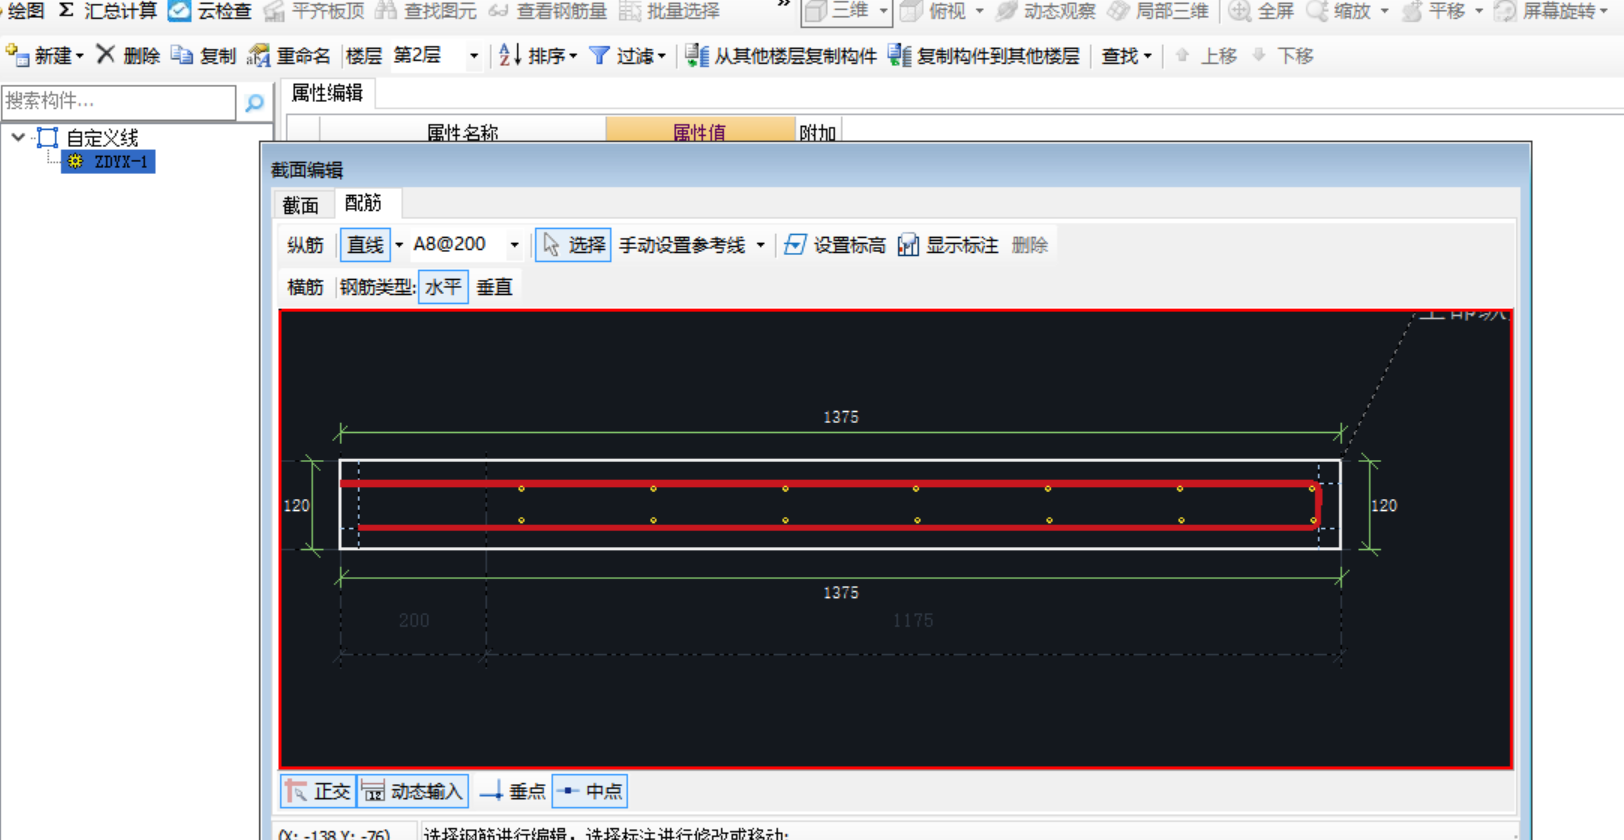
Task: Click 全屏 full screen icon
Action: click(1240, 11)
